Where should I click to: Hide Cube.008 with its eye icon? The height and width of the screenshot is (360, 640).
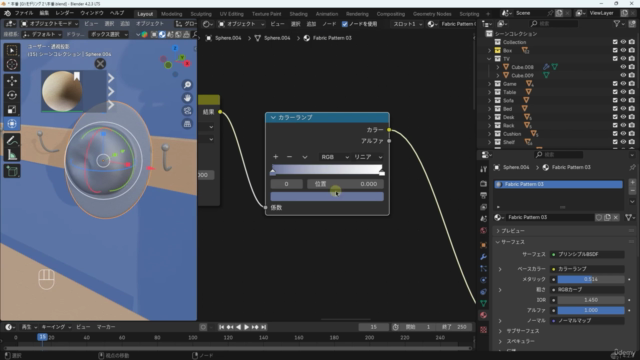pos(623,67)
